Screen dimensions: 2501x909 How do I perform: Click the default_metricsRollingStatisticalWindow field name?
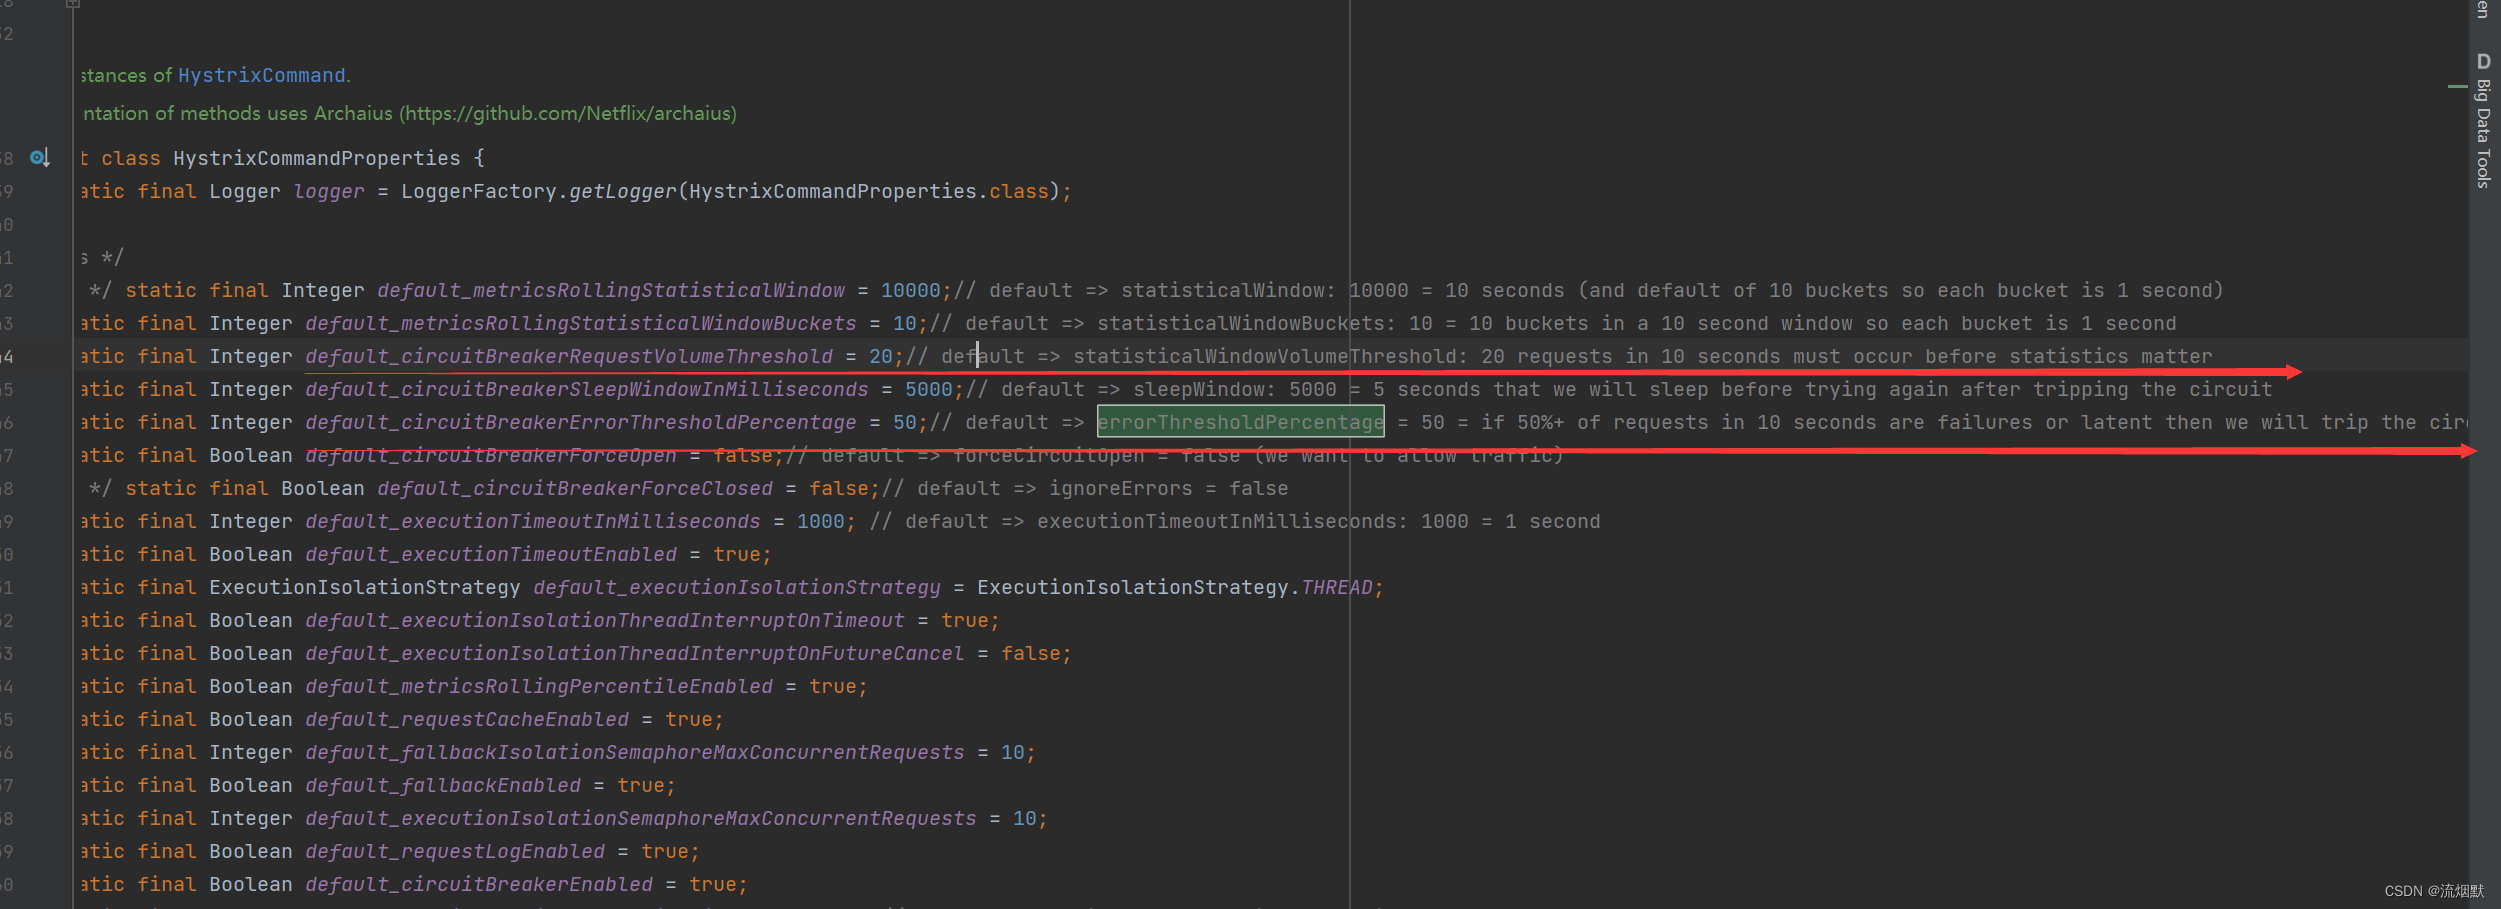(x=611, y=290)
